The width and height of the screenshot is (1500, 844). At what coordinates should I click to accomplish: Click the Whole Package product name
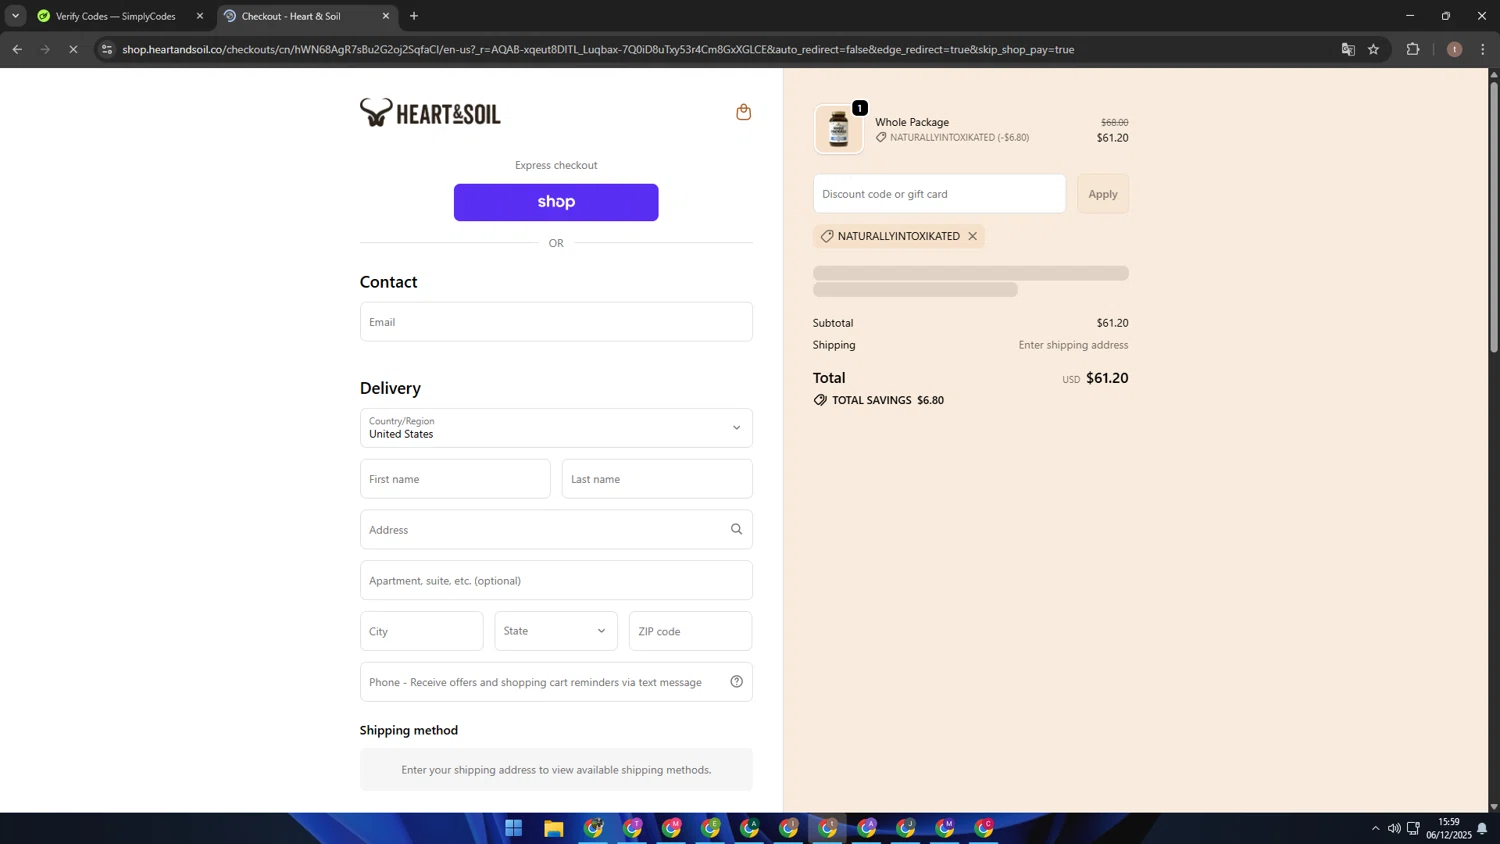912,122
